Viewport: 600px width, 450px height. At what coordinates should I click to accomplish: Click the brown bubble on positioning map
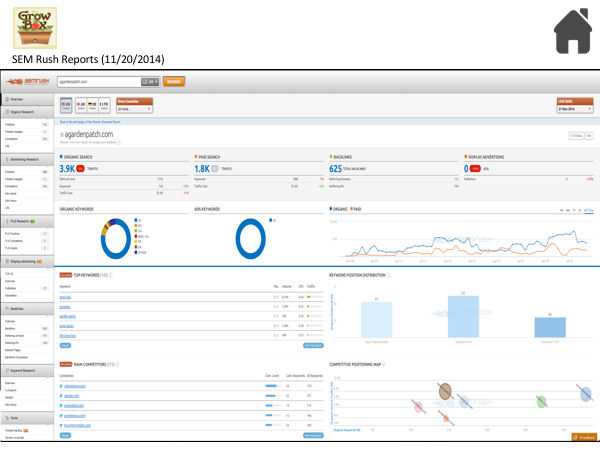pos(445,391)
